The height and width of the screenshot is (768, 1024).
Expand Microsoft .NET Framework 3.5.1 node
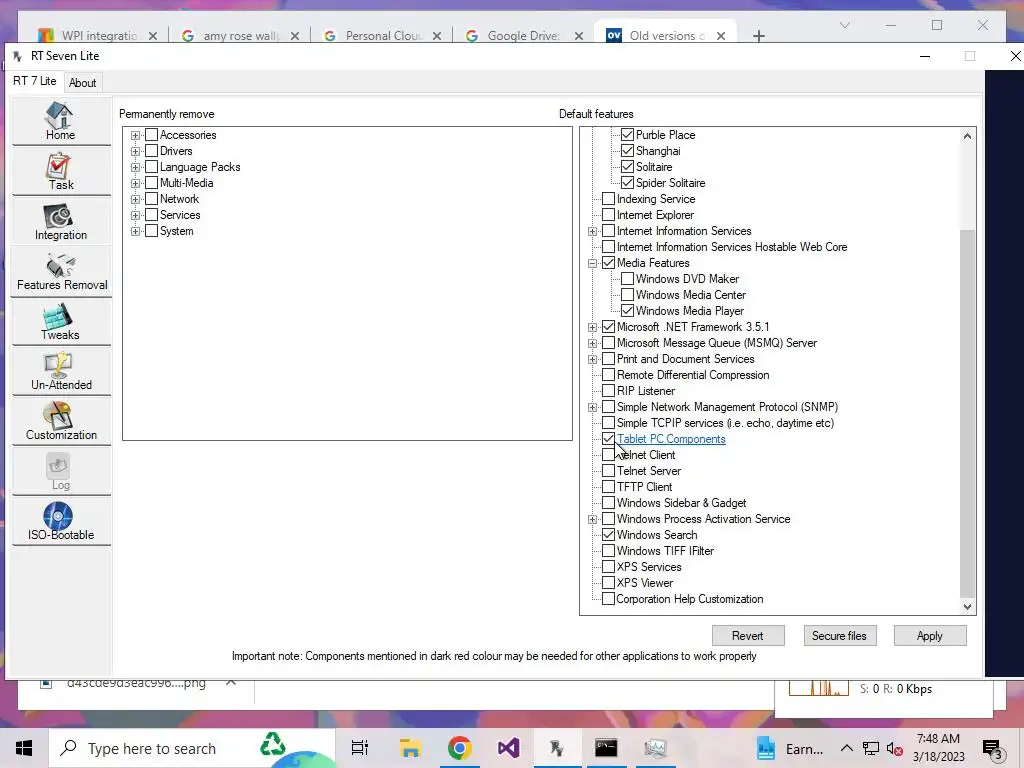(592, 327)
